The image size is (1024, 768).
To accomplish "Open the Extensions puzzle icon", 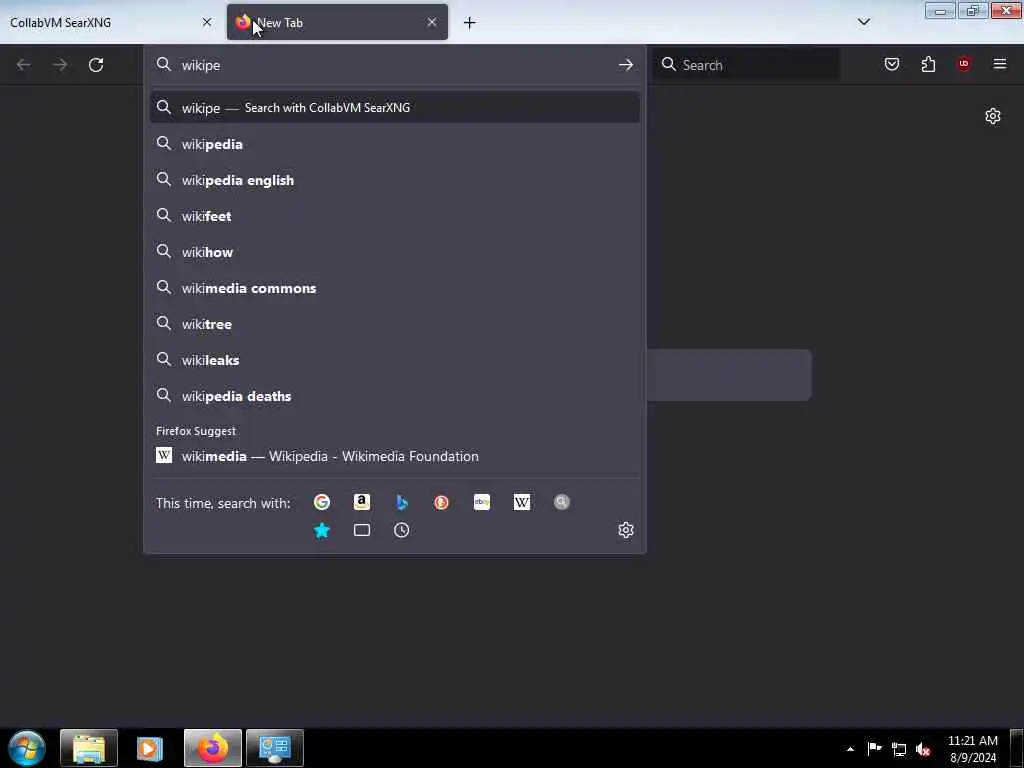I will click(928, 64).
